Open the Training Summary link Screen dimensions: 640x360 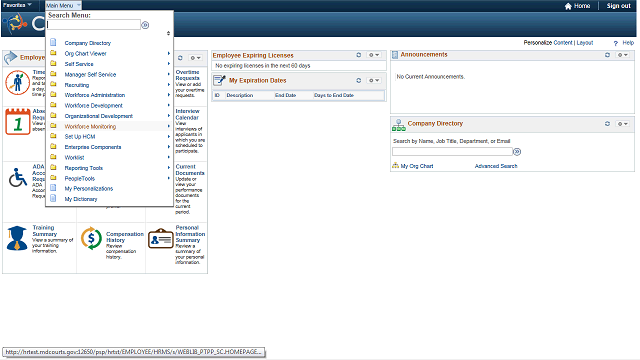44,231
